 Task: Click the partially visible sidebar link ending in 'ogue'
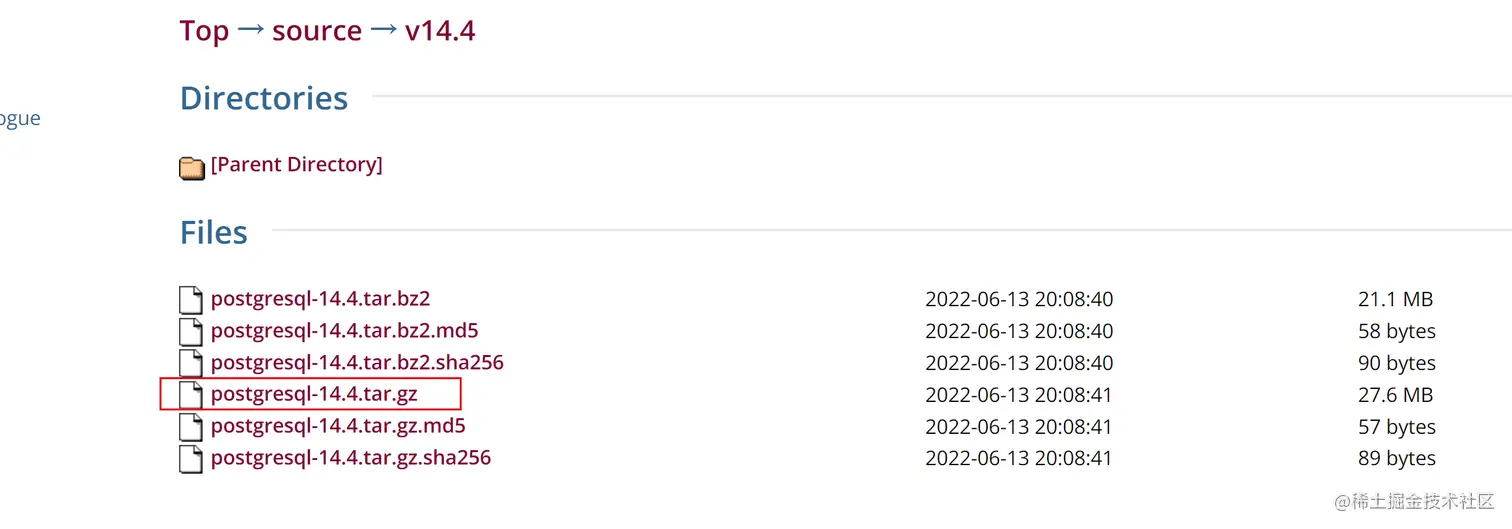point(20,118)
